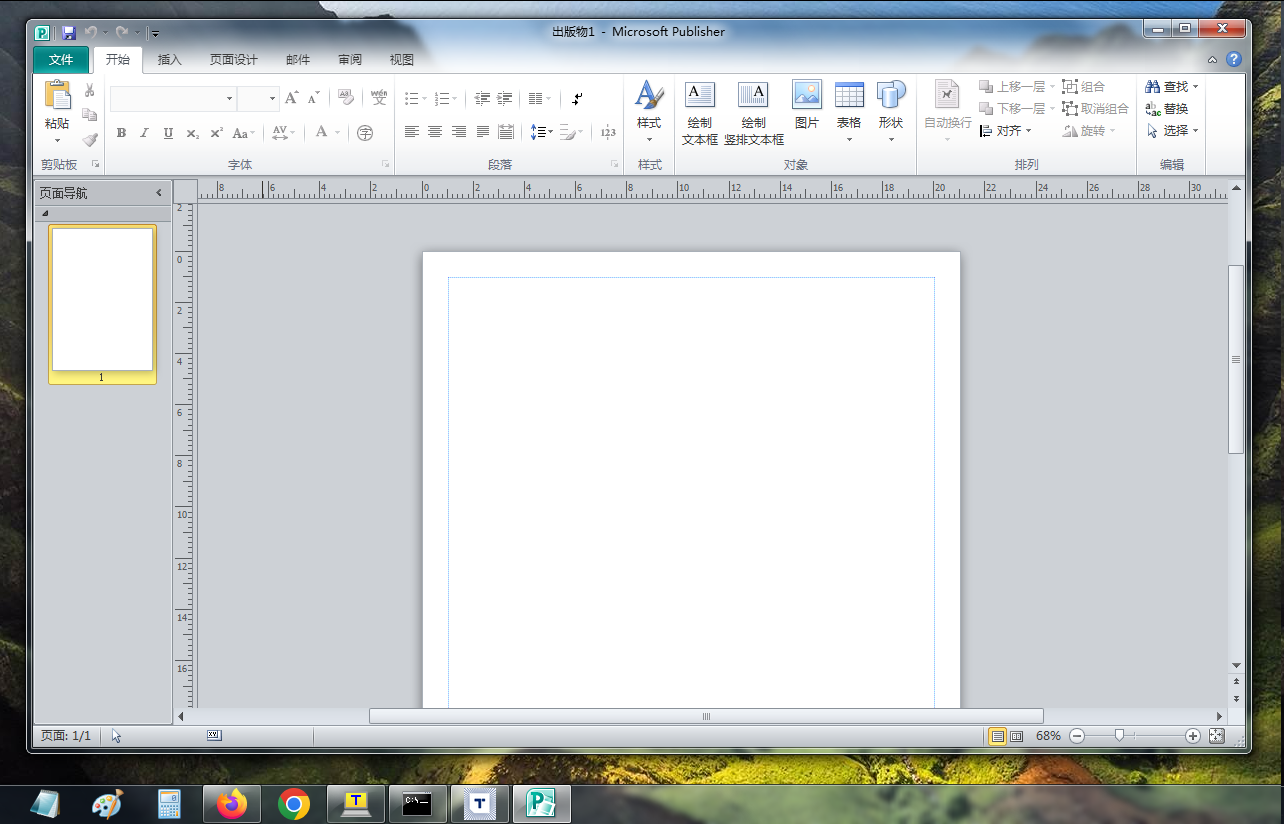The image size is (1284, 824).
Task: Switch to the Insert (插入) tab
Action: click(170, 60)
